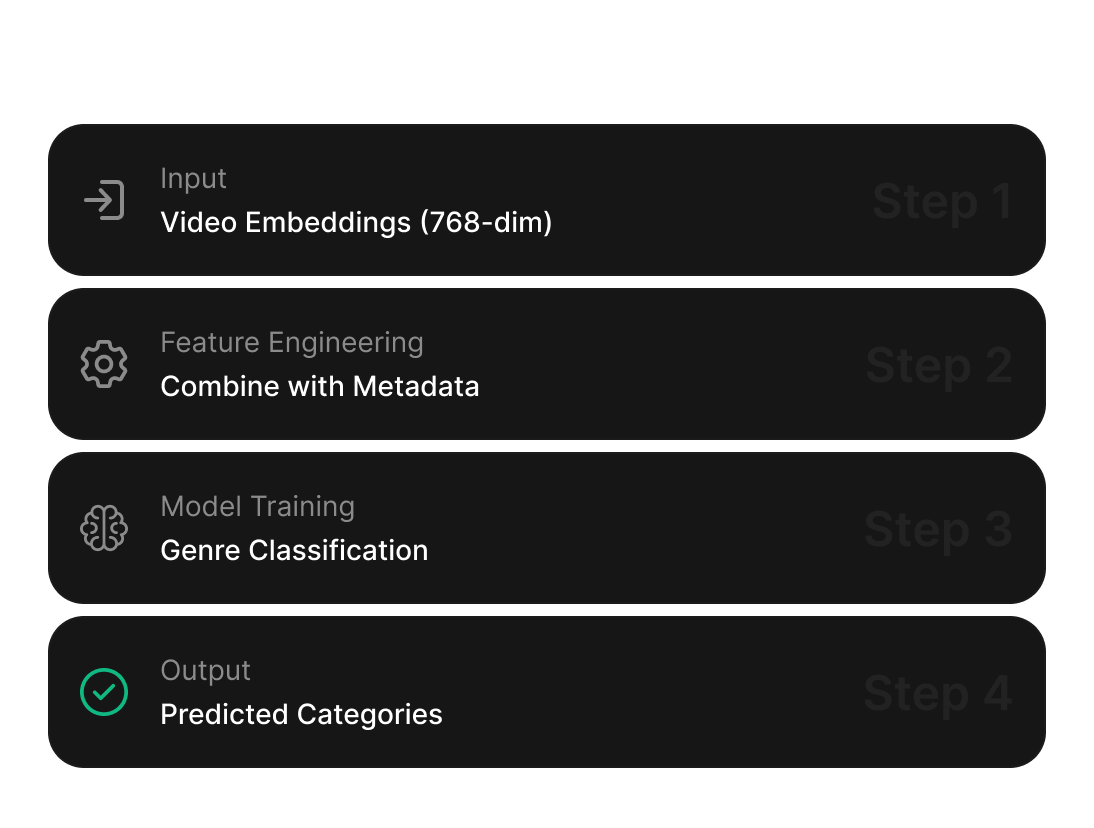
Task: Click the Model Training brain icon
Action: (104, 529)
